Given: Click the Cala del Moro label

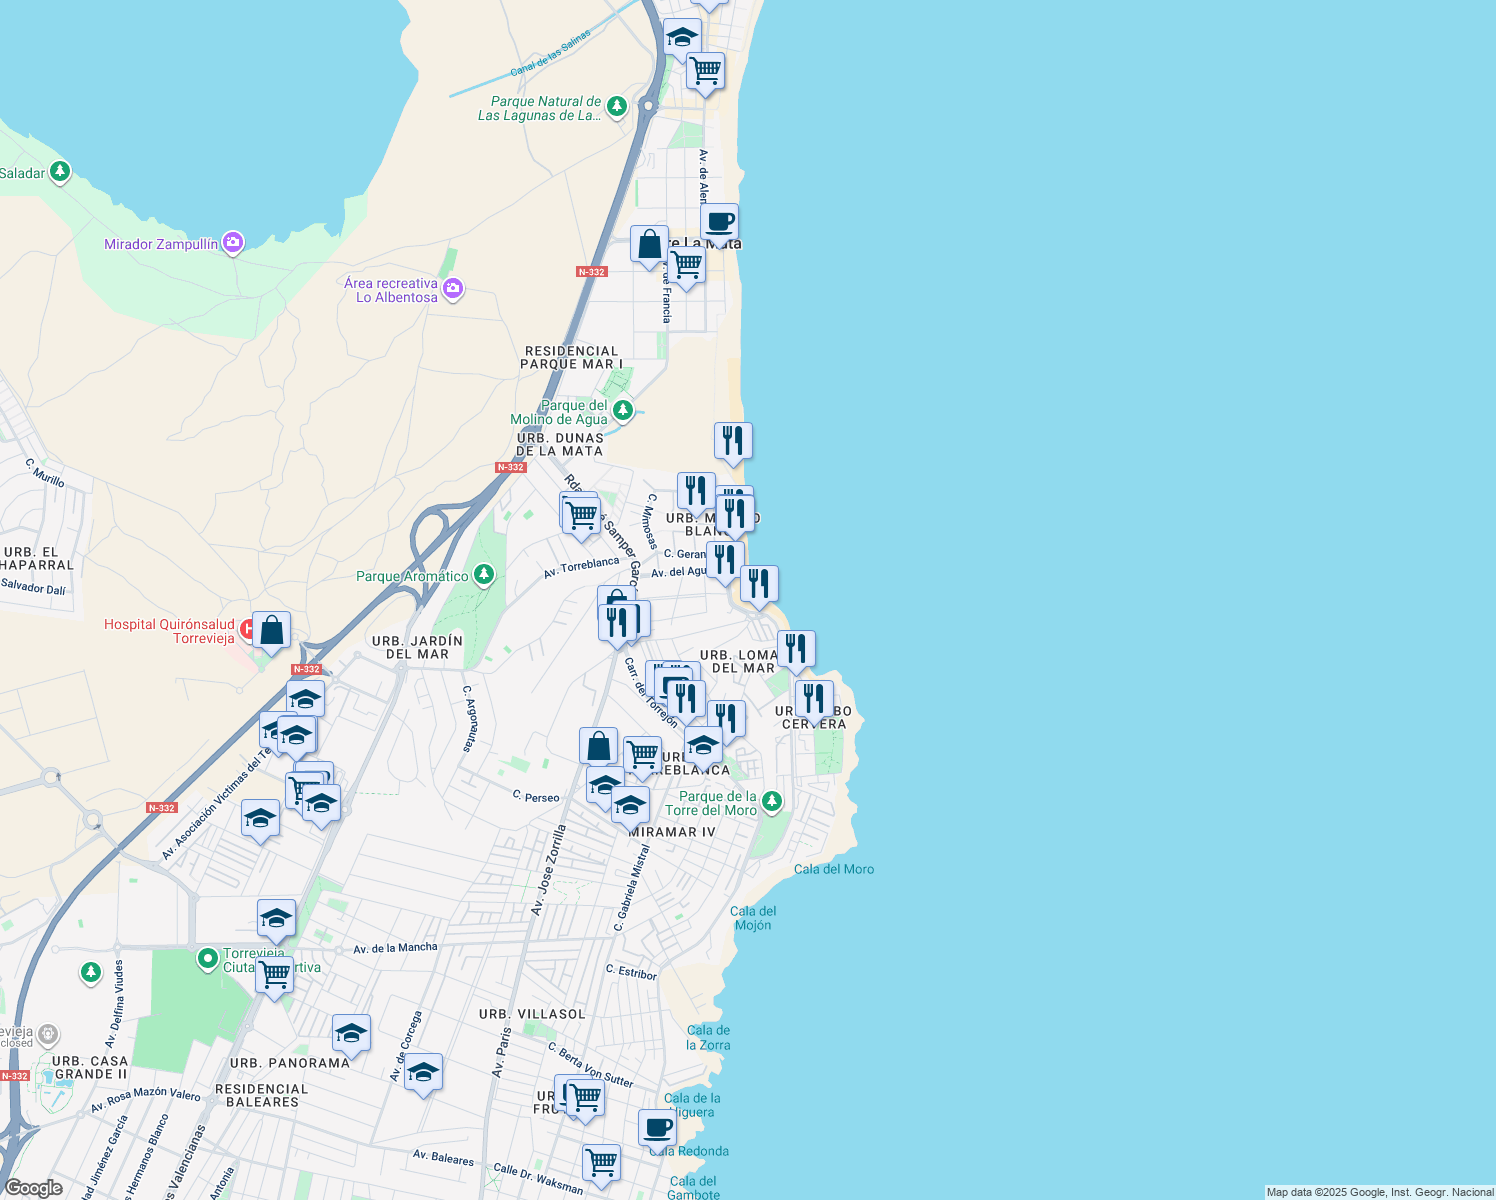Looking at the screenshot, I should [x=834, y=869].
